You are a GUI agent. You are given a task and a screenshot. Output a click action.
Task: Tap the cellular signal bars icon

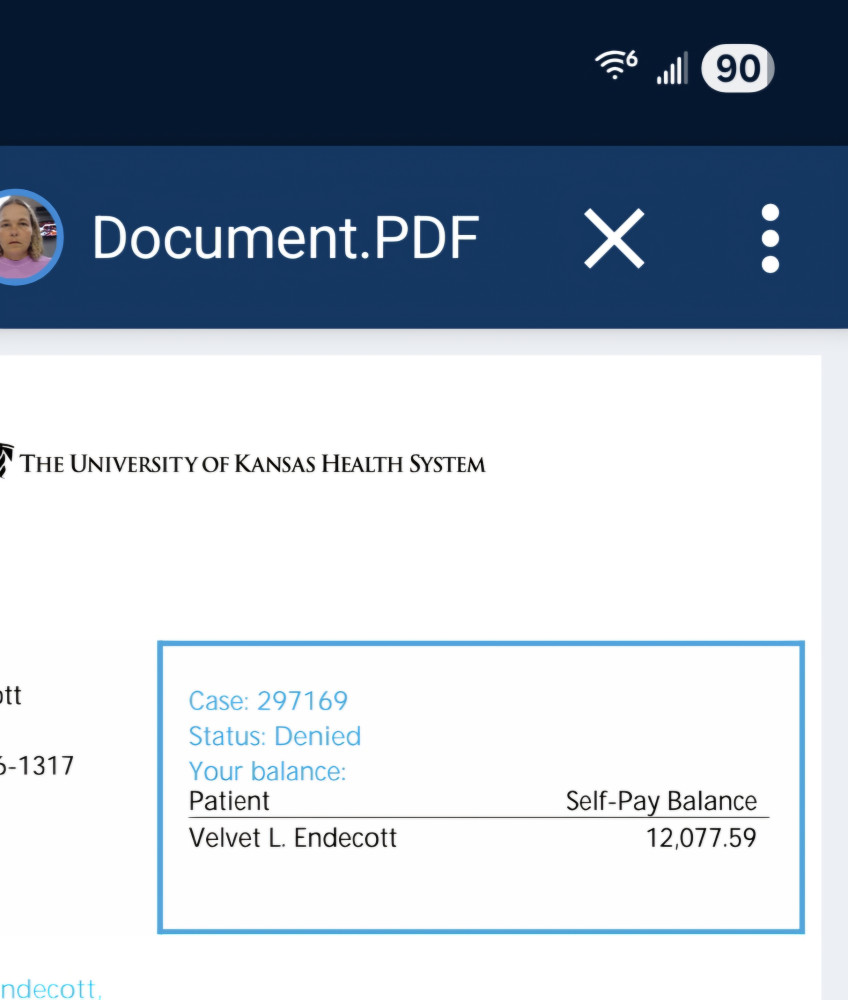coord(671,69)
